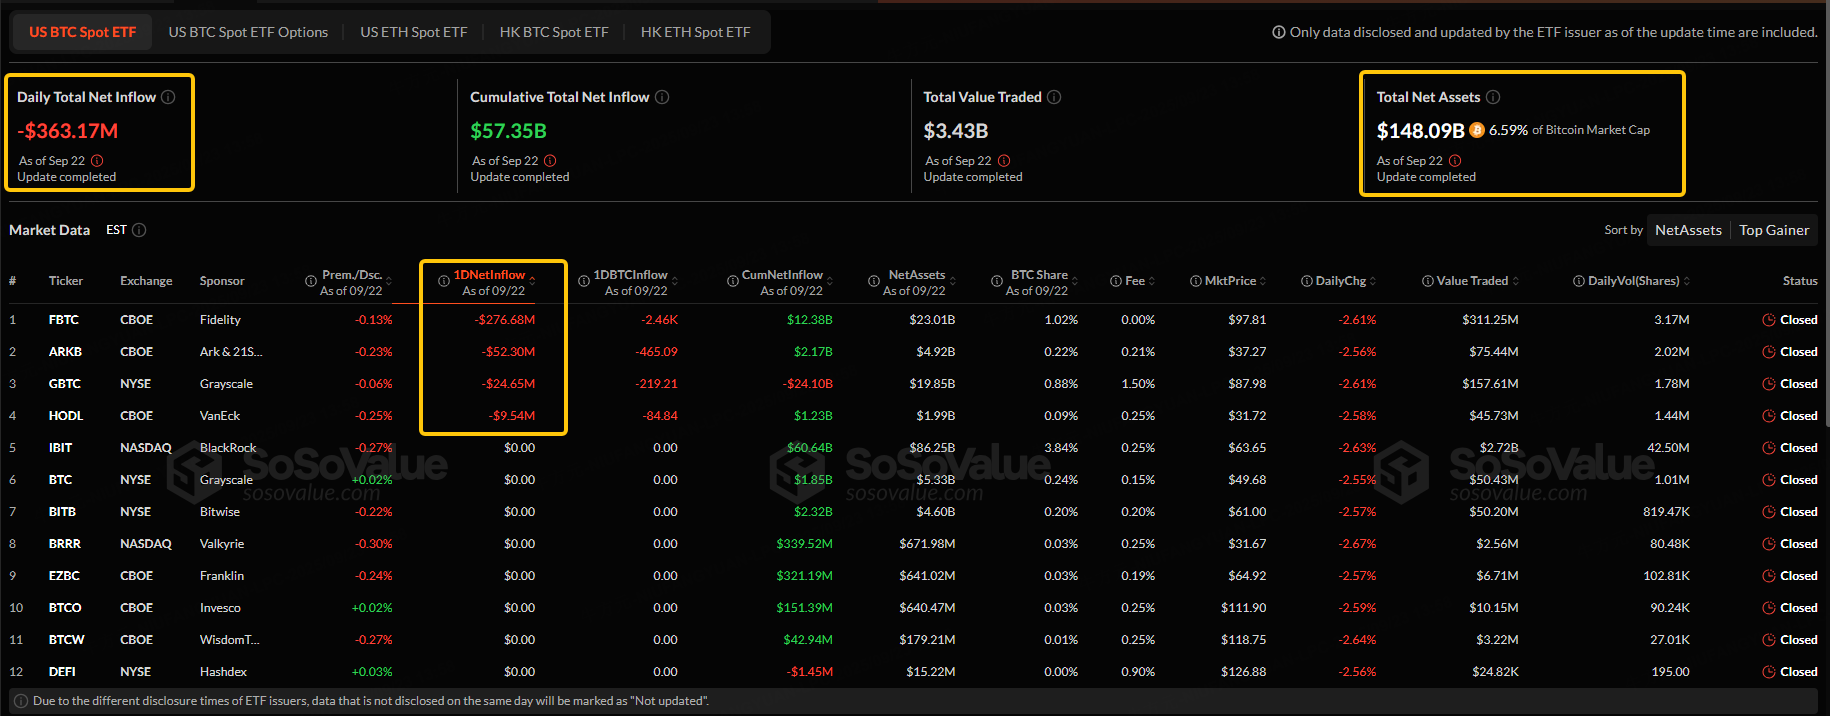Click Closed clock icon in IBIT row
Image resolution: width=1830 pixels, height=716 pixels.
(1769, 448)
